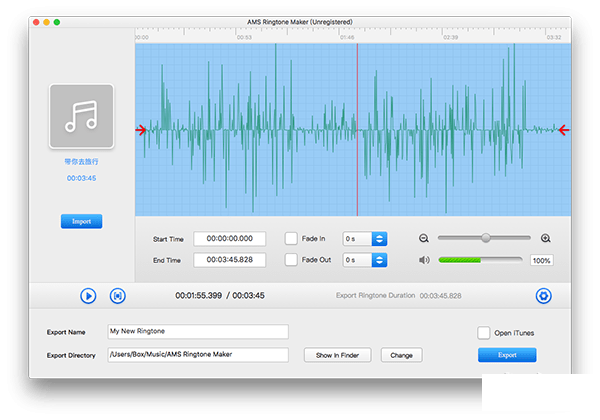Click the Play button
Viewport: 600px width, 420px height.
point(88,296)
